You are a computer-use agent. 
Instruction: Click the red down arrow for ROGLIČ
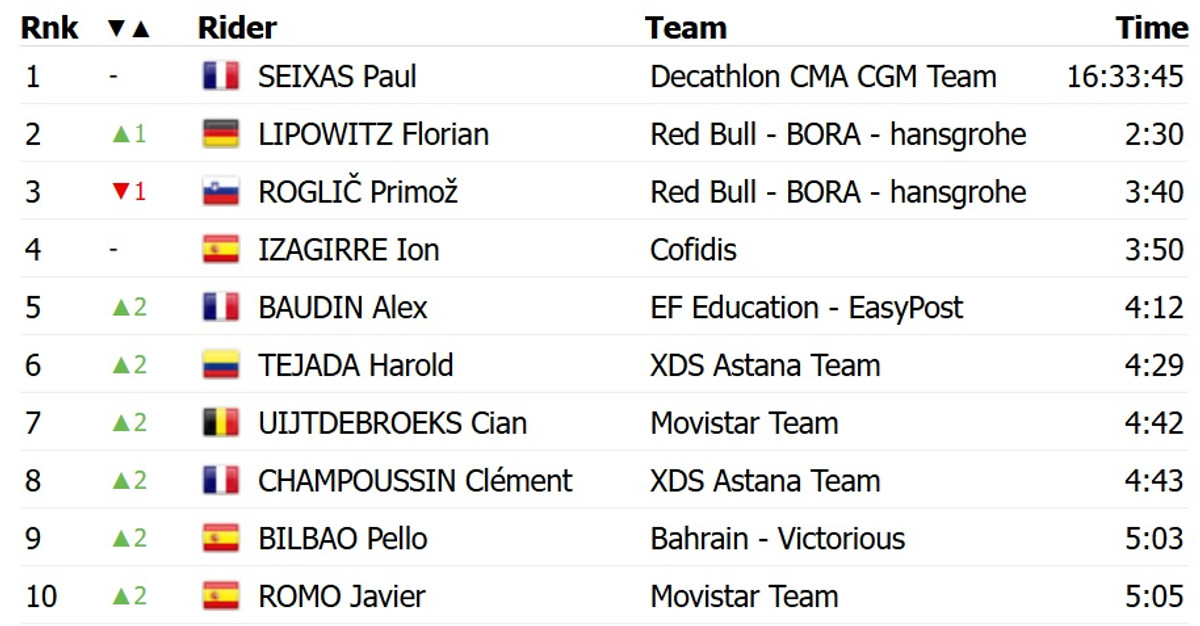pyautogui.click(x=120, y=192)
